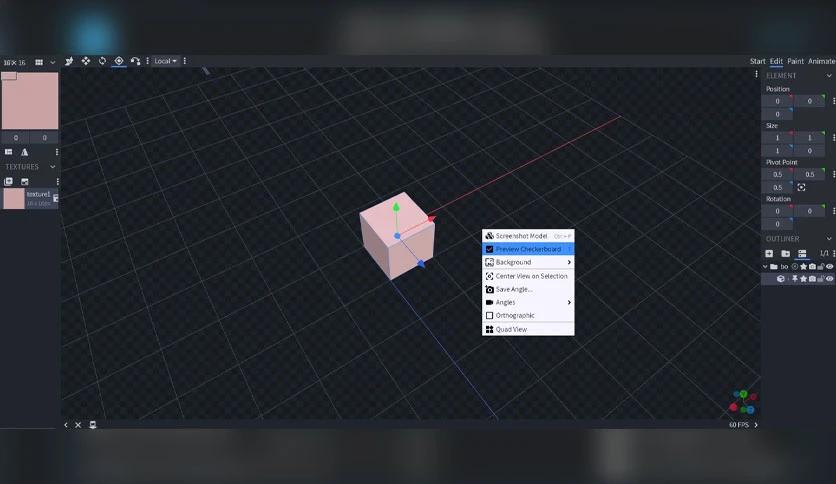Viewport: 836px width, 484px height.
Task: Click the pin icon on the cube row
Action: click(x=794, y=279)
